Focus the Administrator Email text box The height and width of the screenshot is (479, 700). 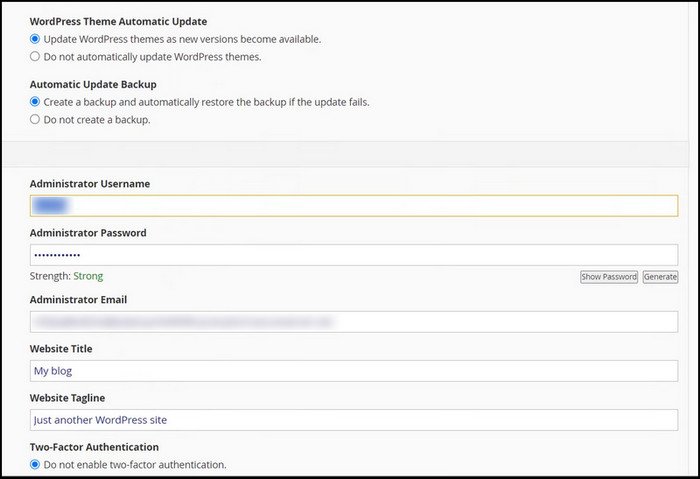click(354, 322)
